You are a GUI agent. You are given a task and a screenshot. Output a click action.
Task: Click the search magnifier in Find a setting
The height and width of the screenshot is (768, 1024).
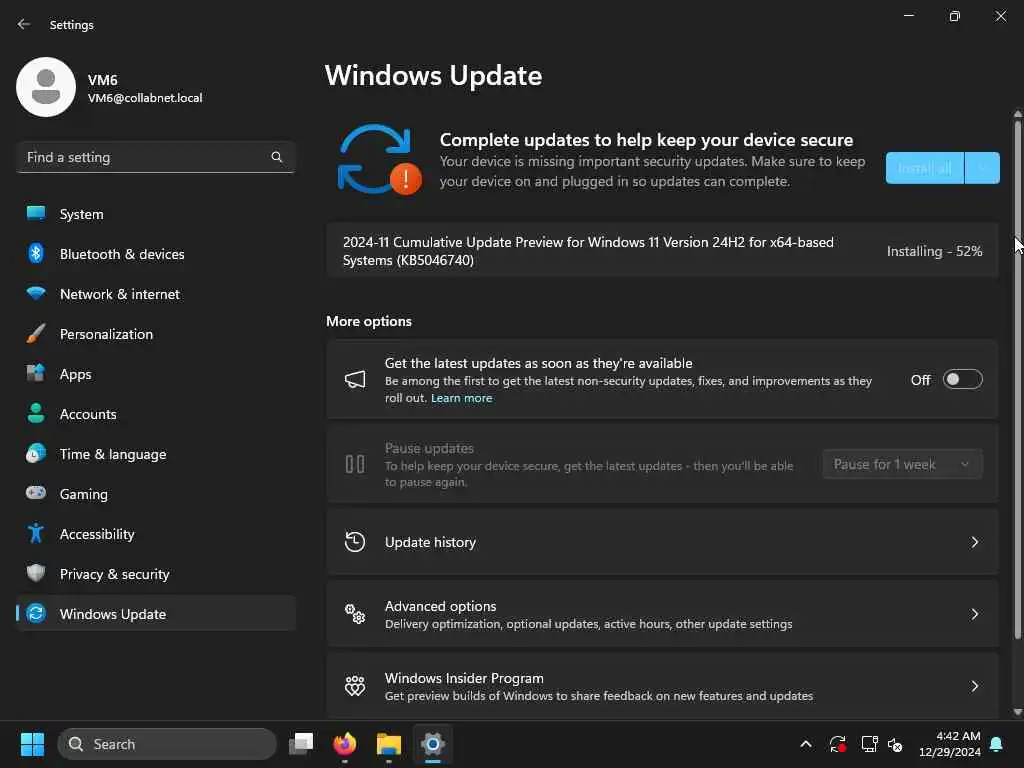point(276,157)
